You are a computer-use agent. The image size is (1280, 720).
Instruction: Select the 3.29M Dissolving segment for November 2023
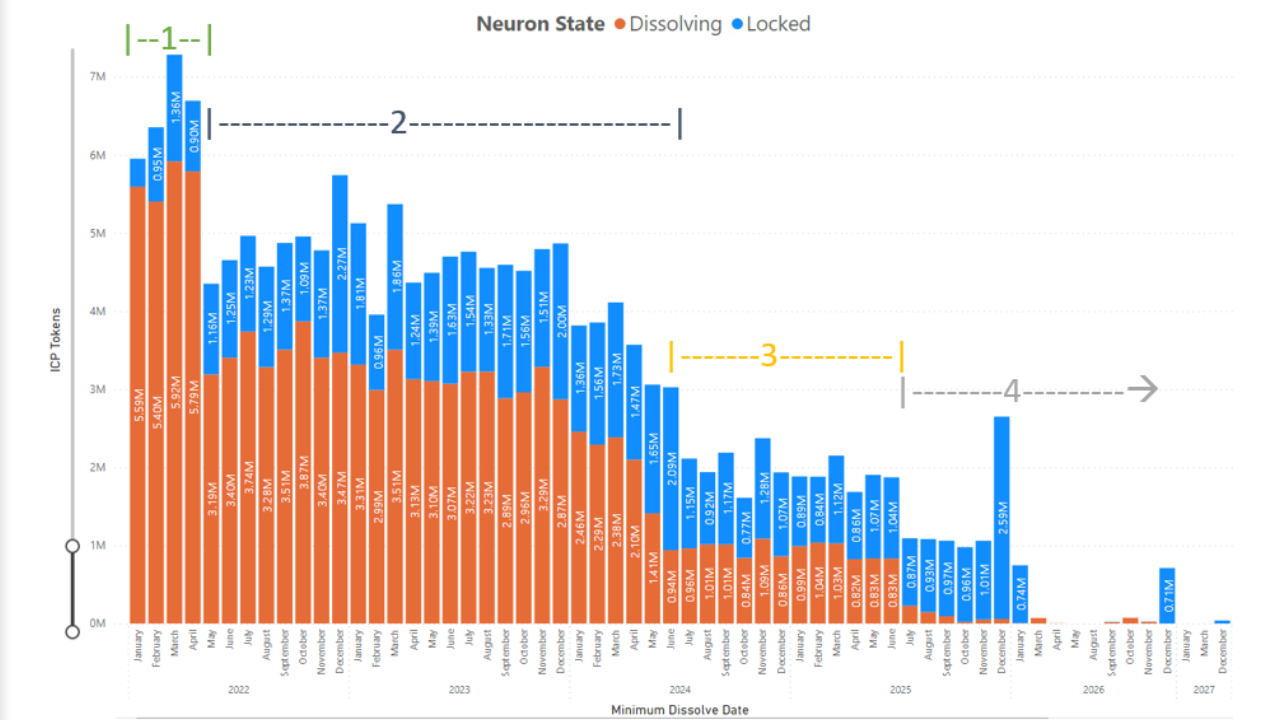point(542,495)
